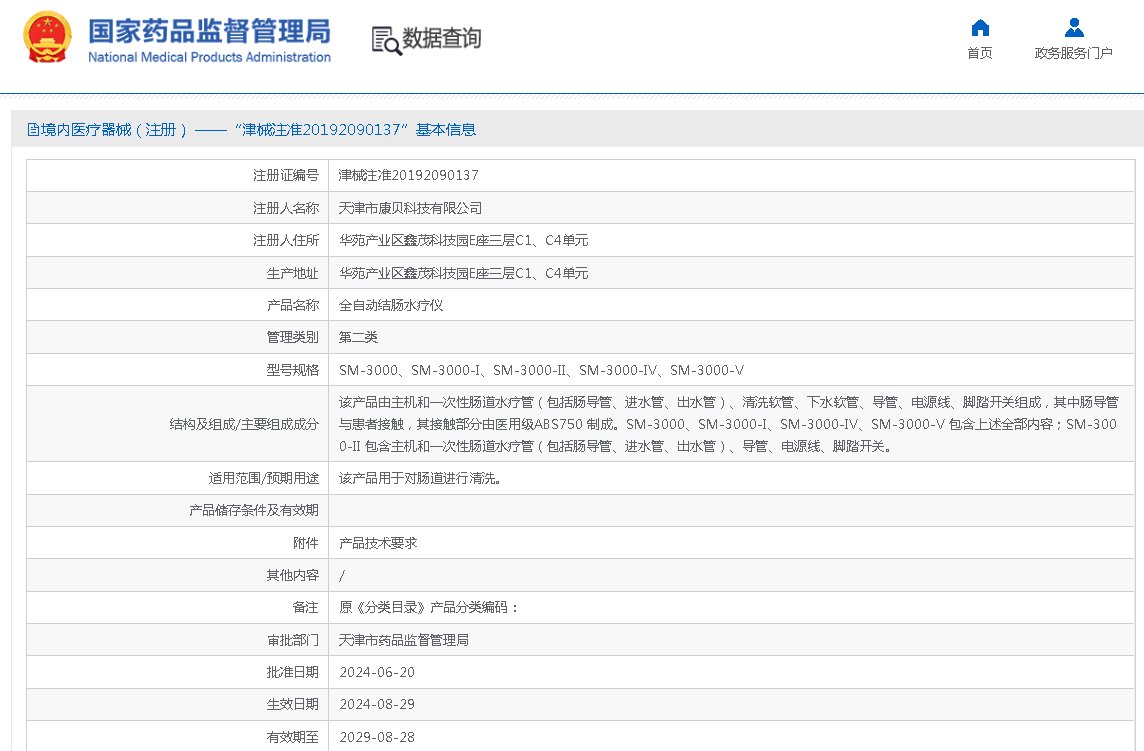Click the 有效期至 label
1144x751 pixels.
tap(293, 737)
